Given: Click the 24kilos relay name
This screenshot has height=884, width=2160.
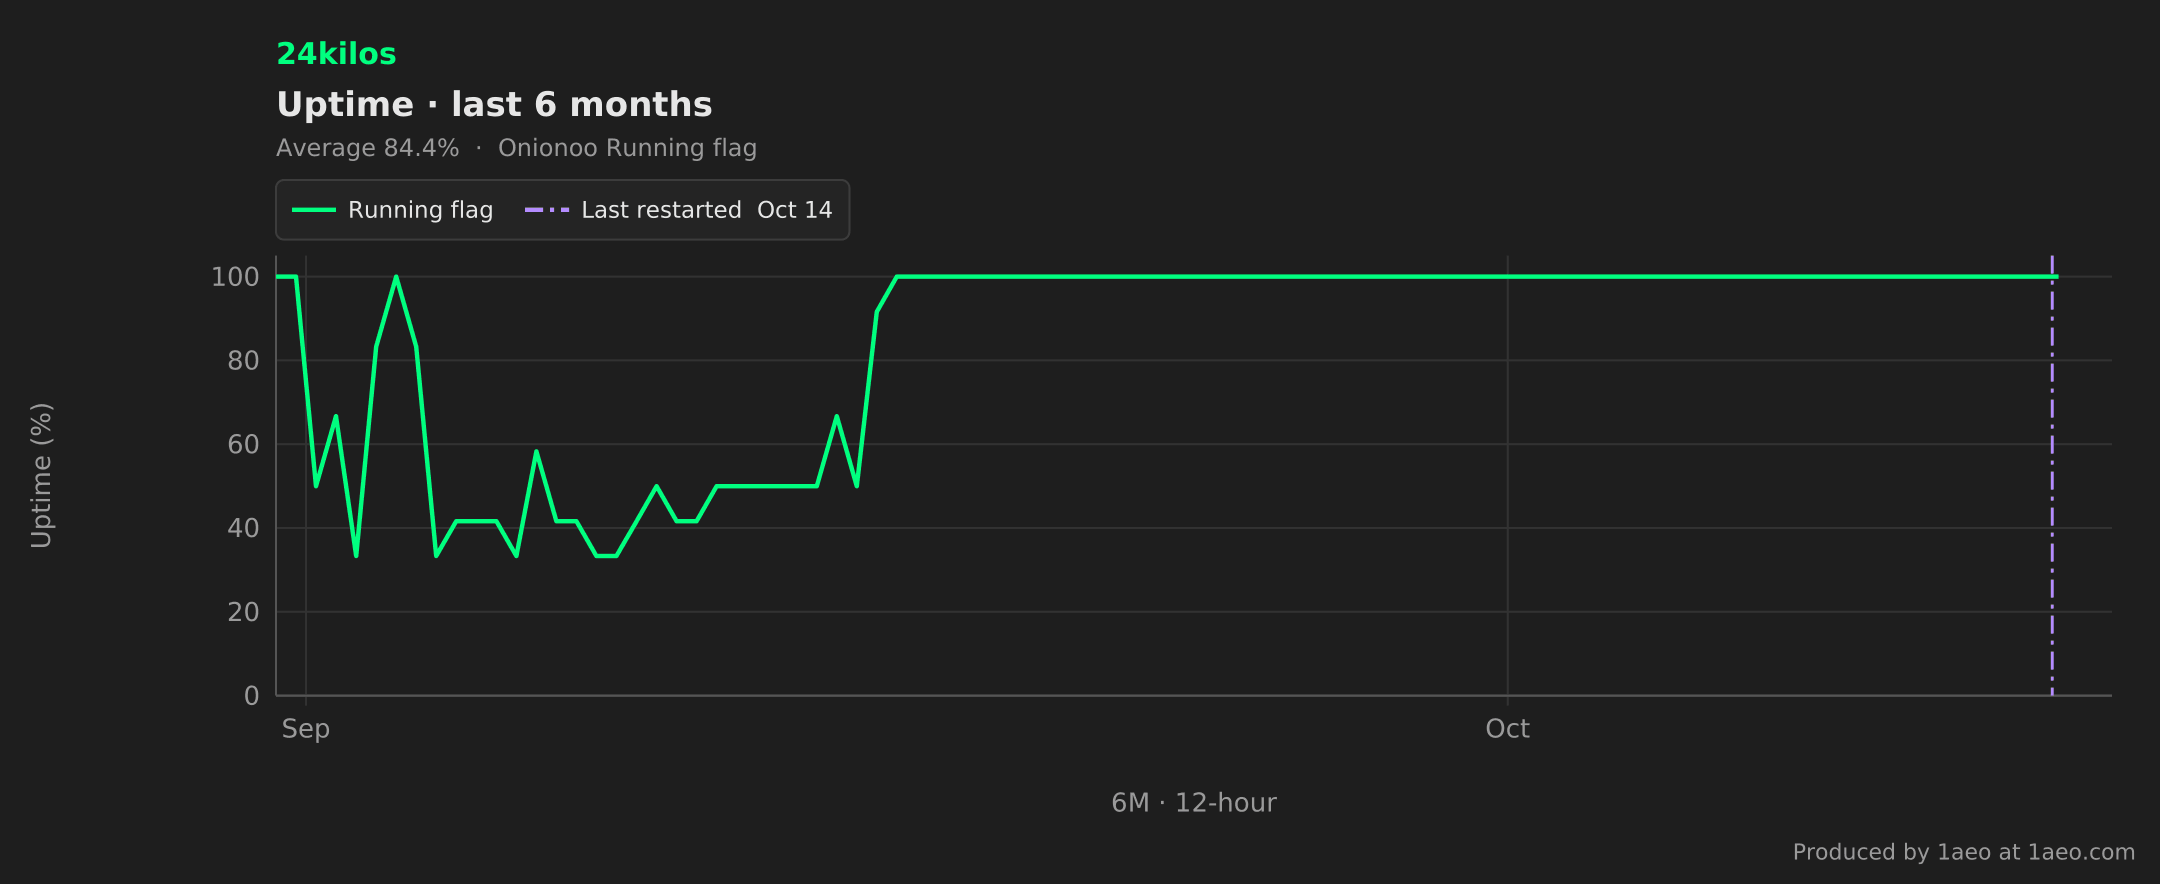Looking at the screenshot, I should [x=336, y=54].
